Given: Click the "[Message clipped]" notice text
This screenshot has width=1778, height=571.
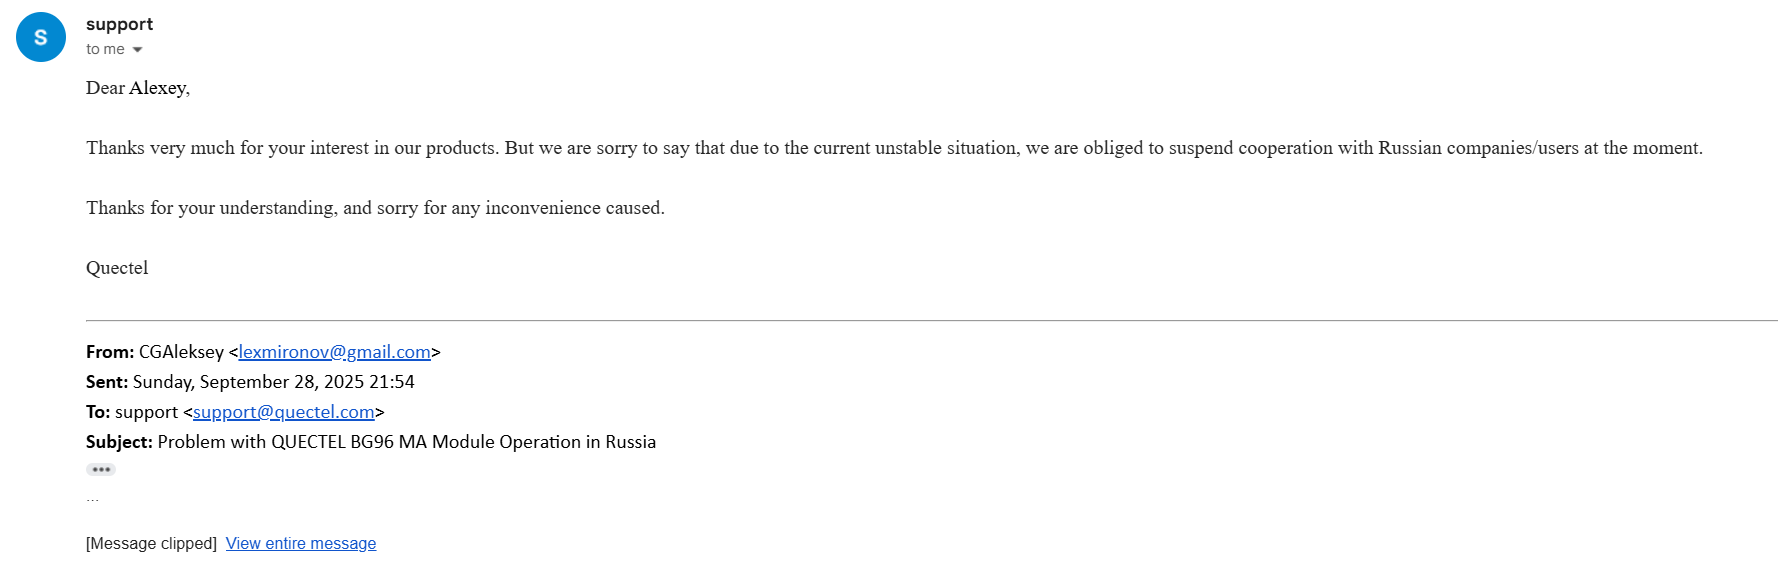Looking at the screenshot, I should [x=151, y=543].
